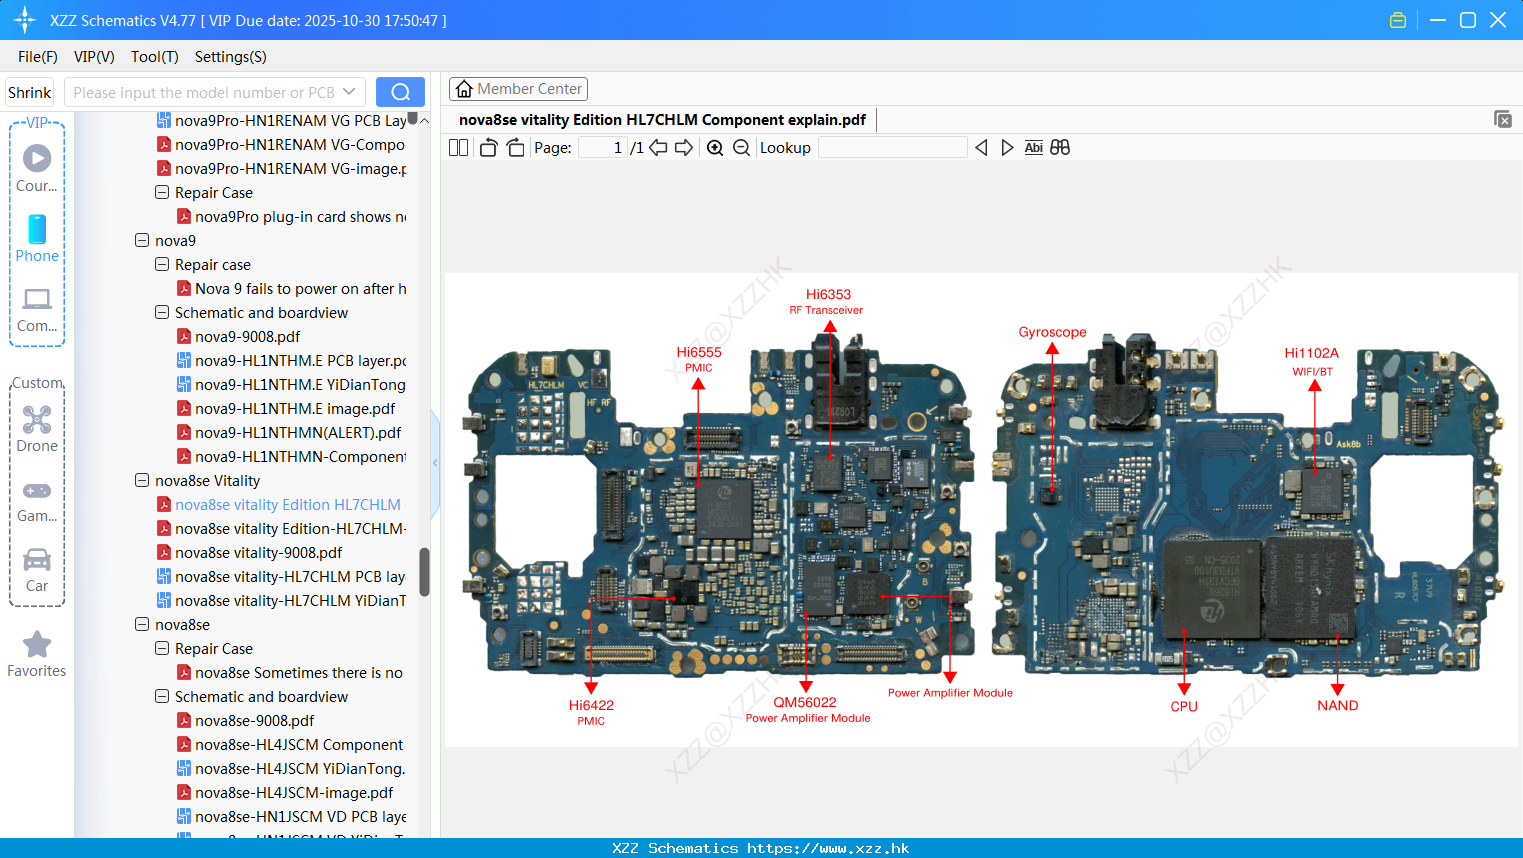Click the toolbox icon in title bar

[1398, 20]
